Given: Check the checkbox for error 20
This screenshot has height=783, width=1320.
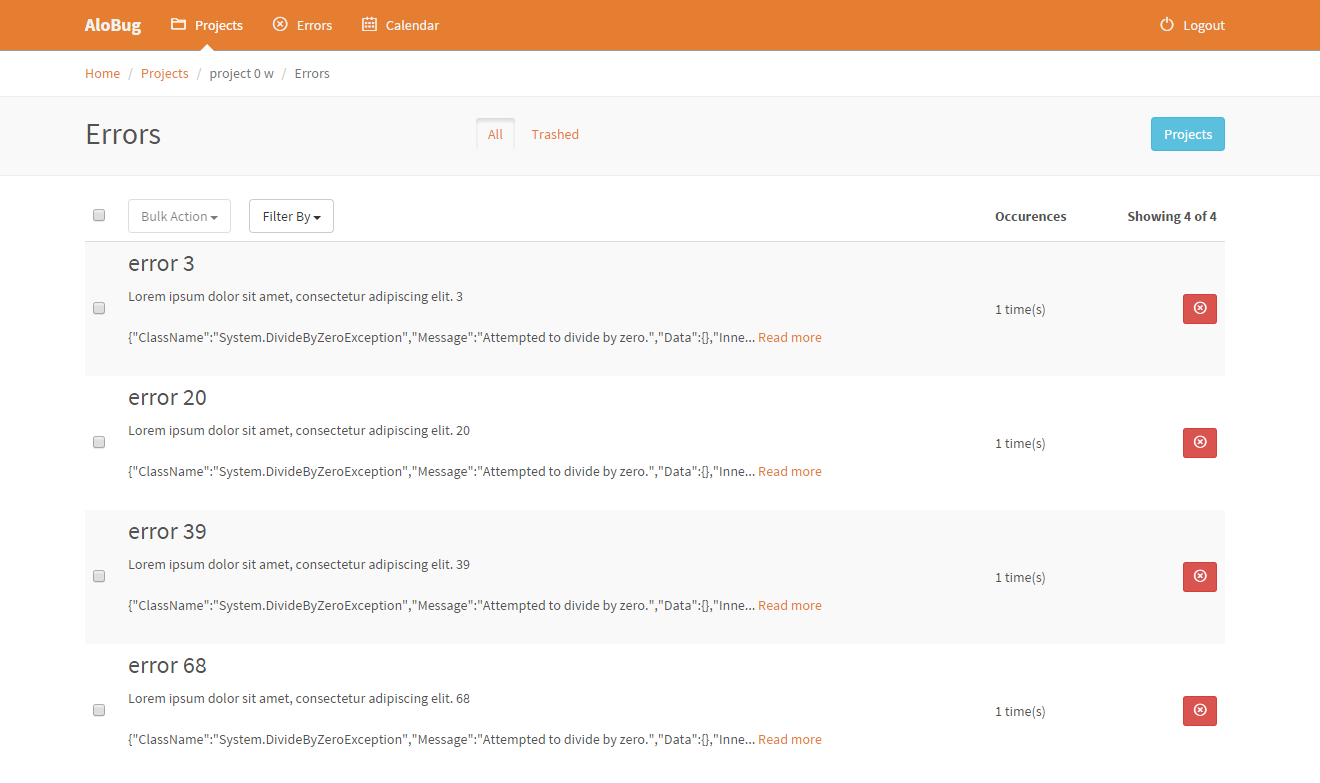Looking at the screenshot, I should (x=99, y=442).
